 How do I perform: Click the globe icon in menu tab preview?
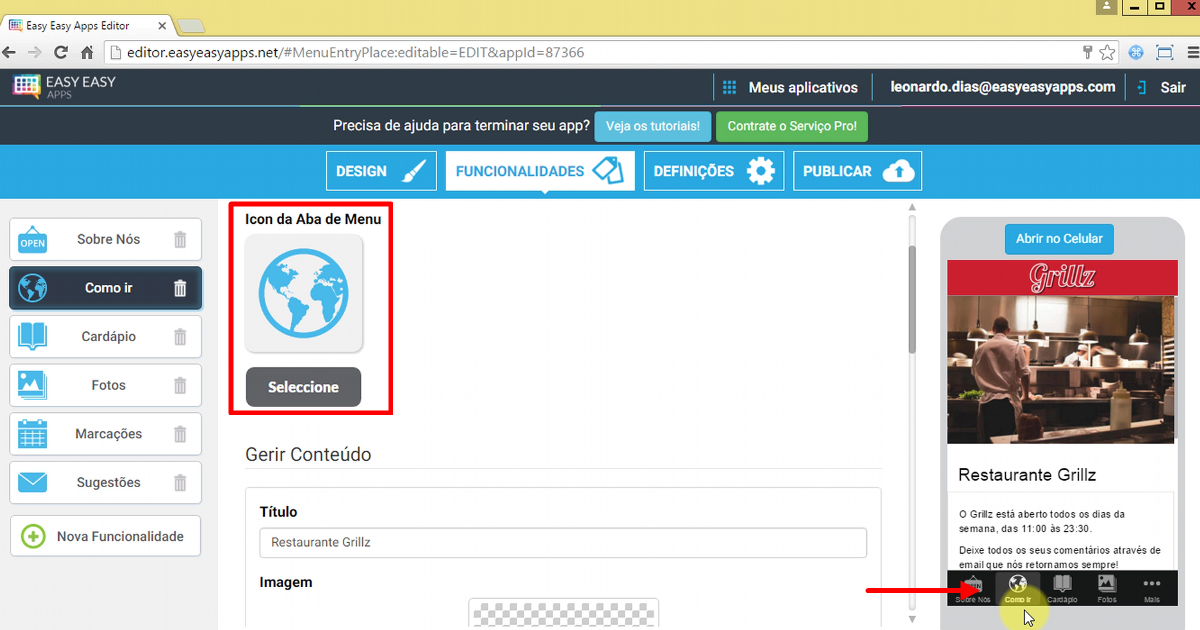pos(304,293)
